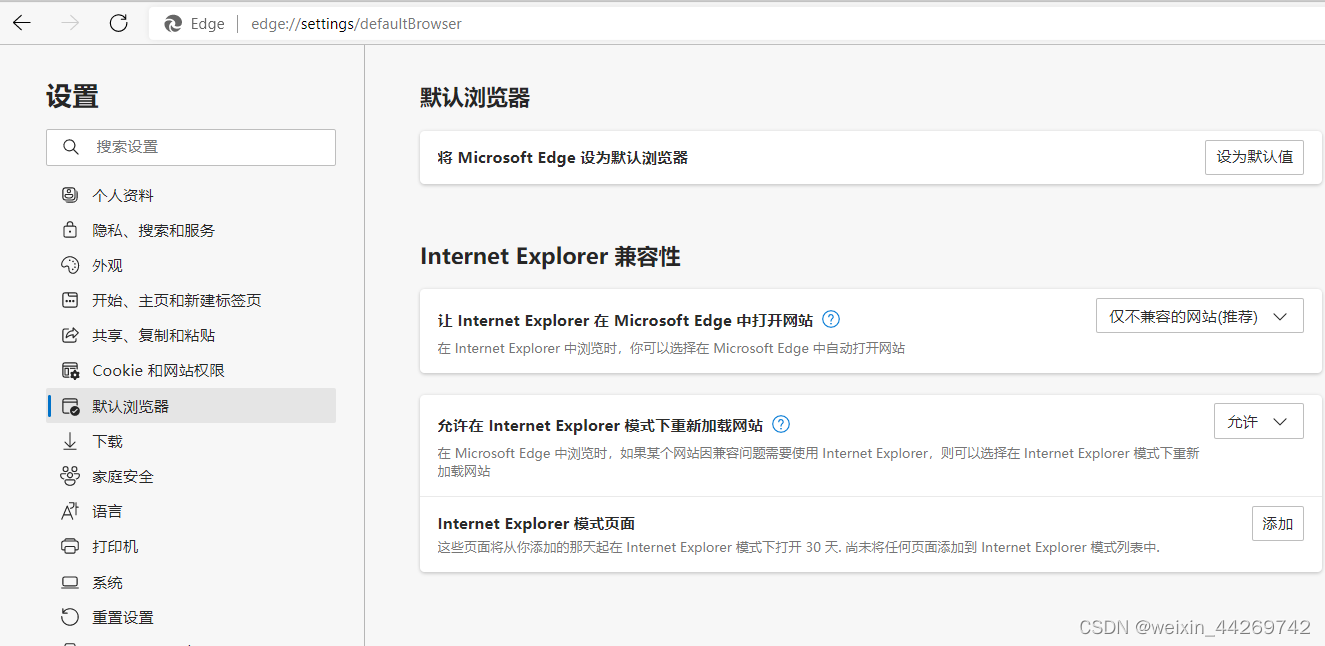Click the 外观 appearance icon in sidebar
Image resolution: width=1325 pixels, height=646 pixels.
point(69,264)
